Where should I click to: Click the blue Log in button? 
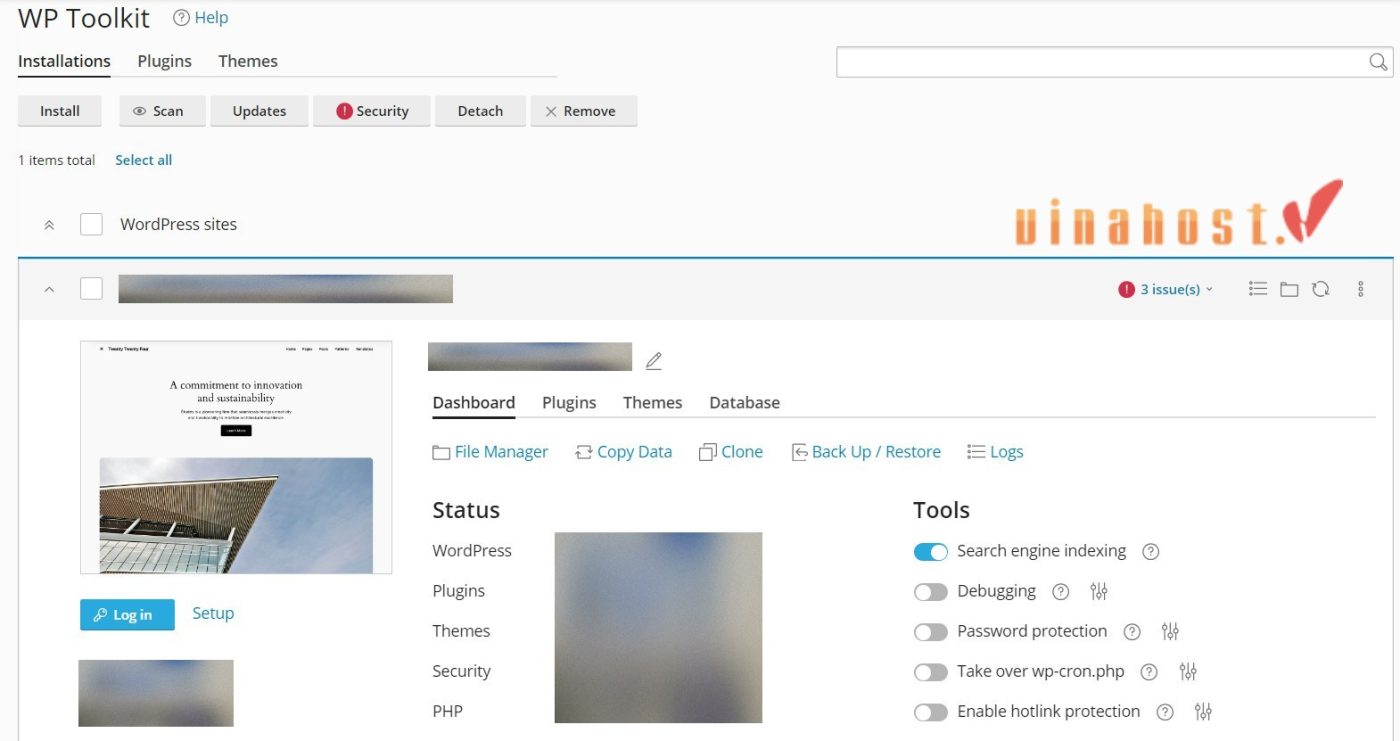point(127,615)
